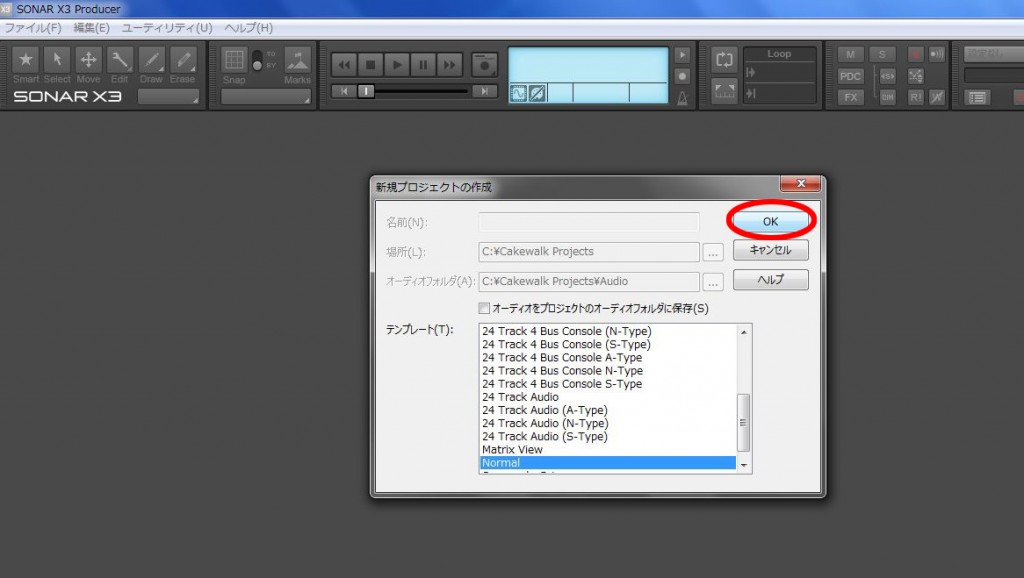Toggle input echo (speaker icon)
The height and width of the screenshot is (578, 1024).
(937, 55)
